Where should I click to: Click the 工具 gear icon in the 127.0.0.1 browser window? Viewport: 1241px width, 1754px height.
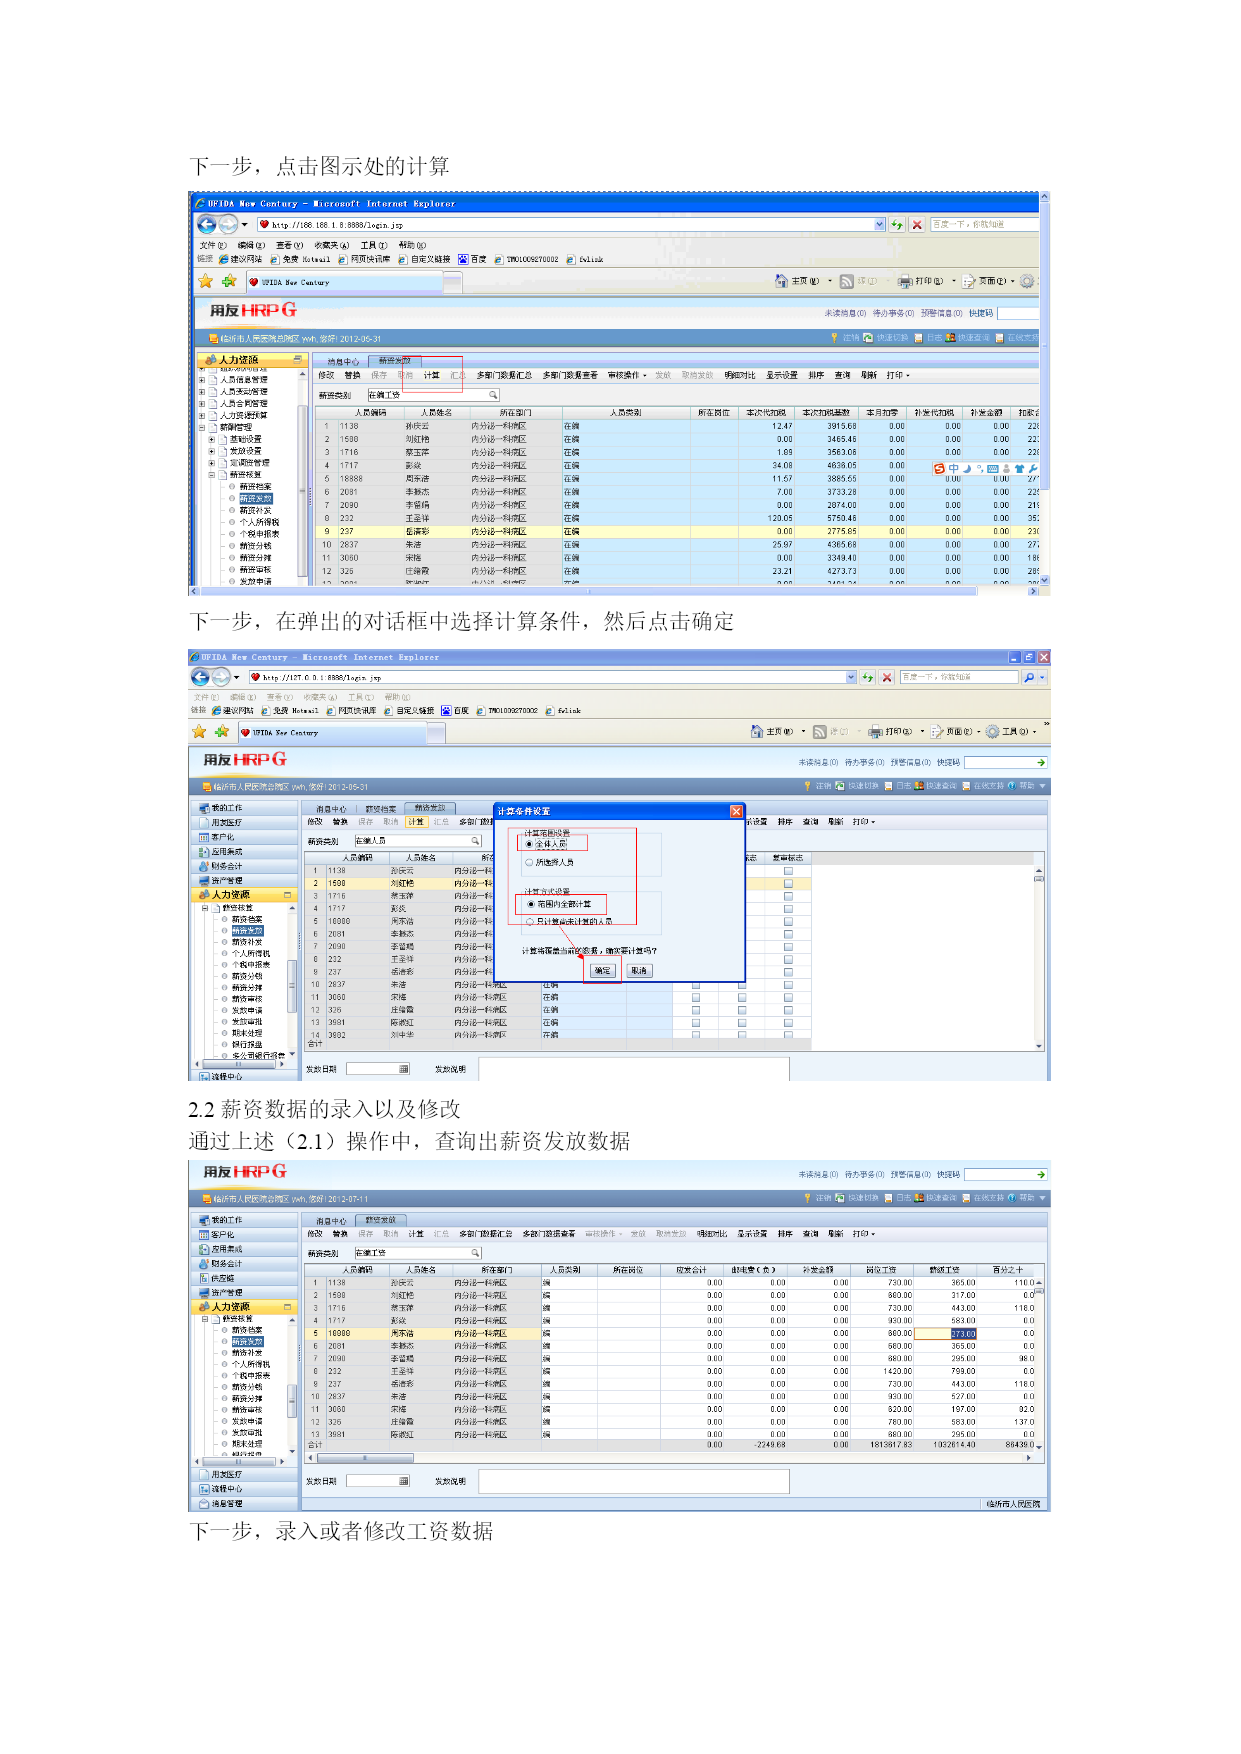point(992,731)
